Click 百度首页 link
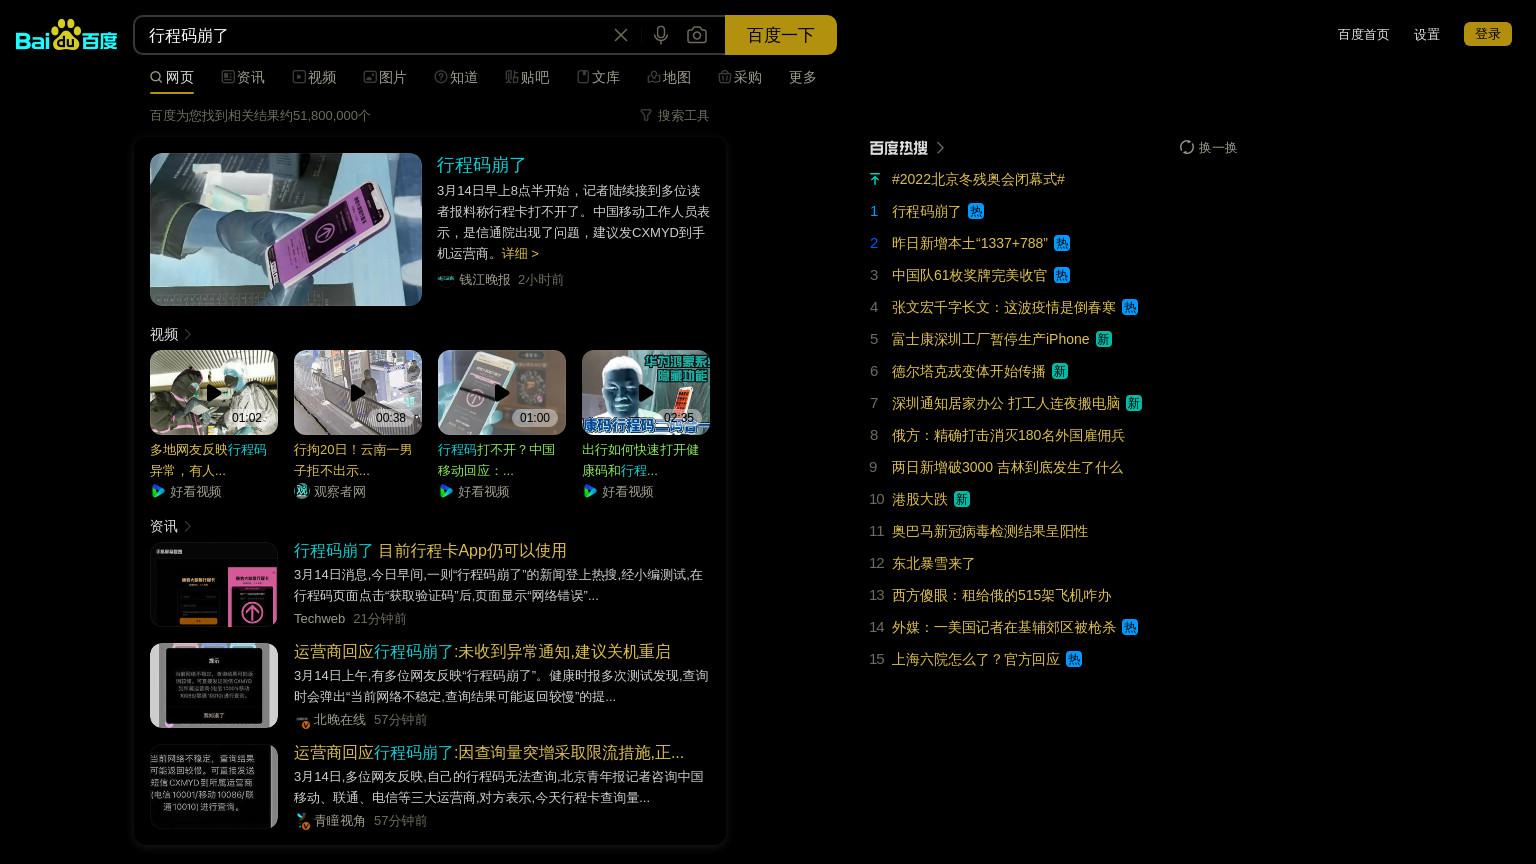The height and width of the screenshot is (864, 1536). (x=1363, y=34)
